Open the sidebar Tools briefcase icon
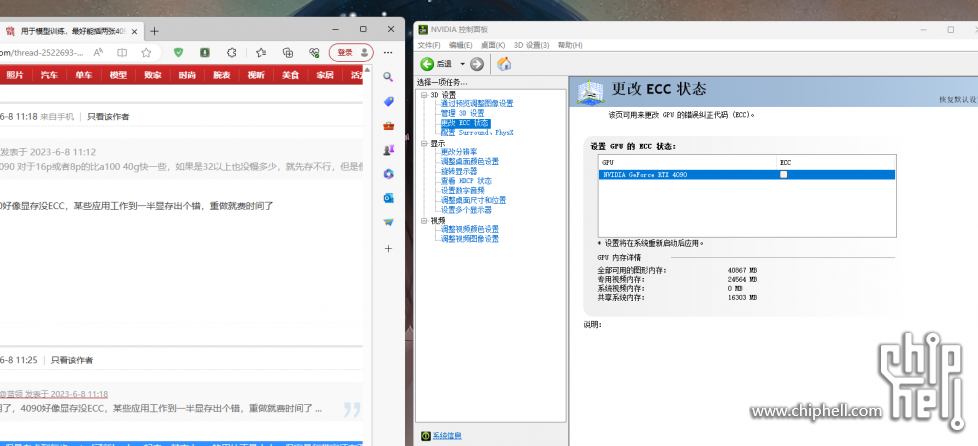 click(x=389, y=126)
